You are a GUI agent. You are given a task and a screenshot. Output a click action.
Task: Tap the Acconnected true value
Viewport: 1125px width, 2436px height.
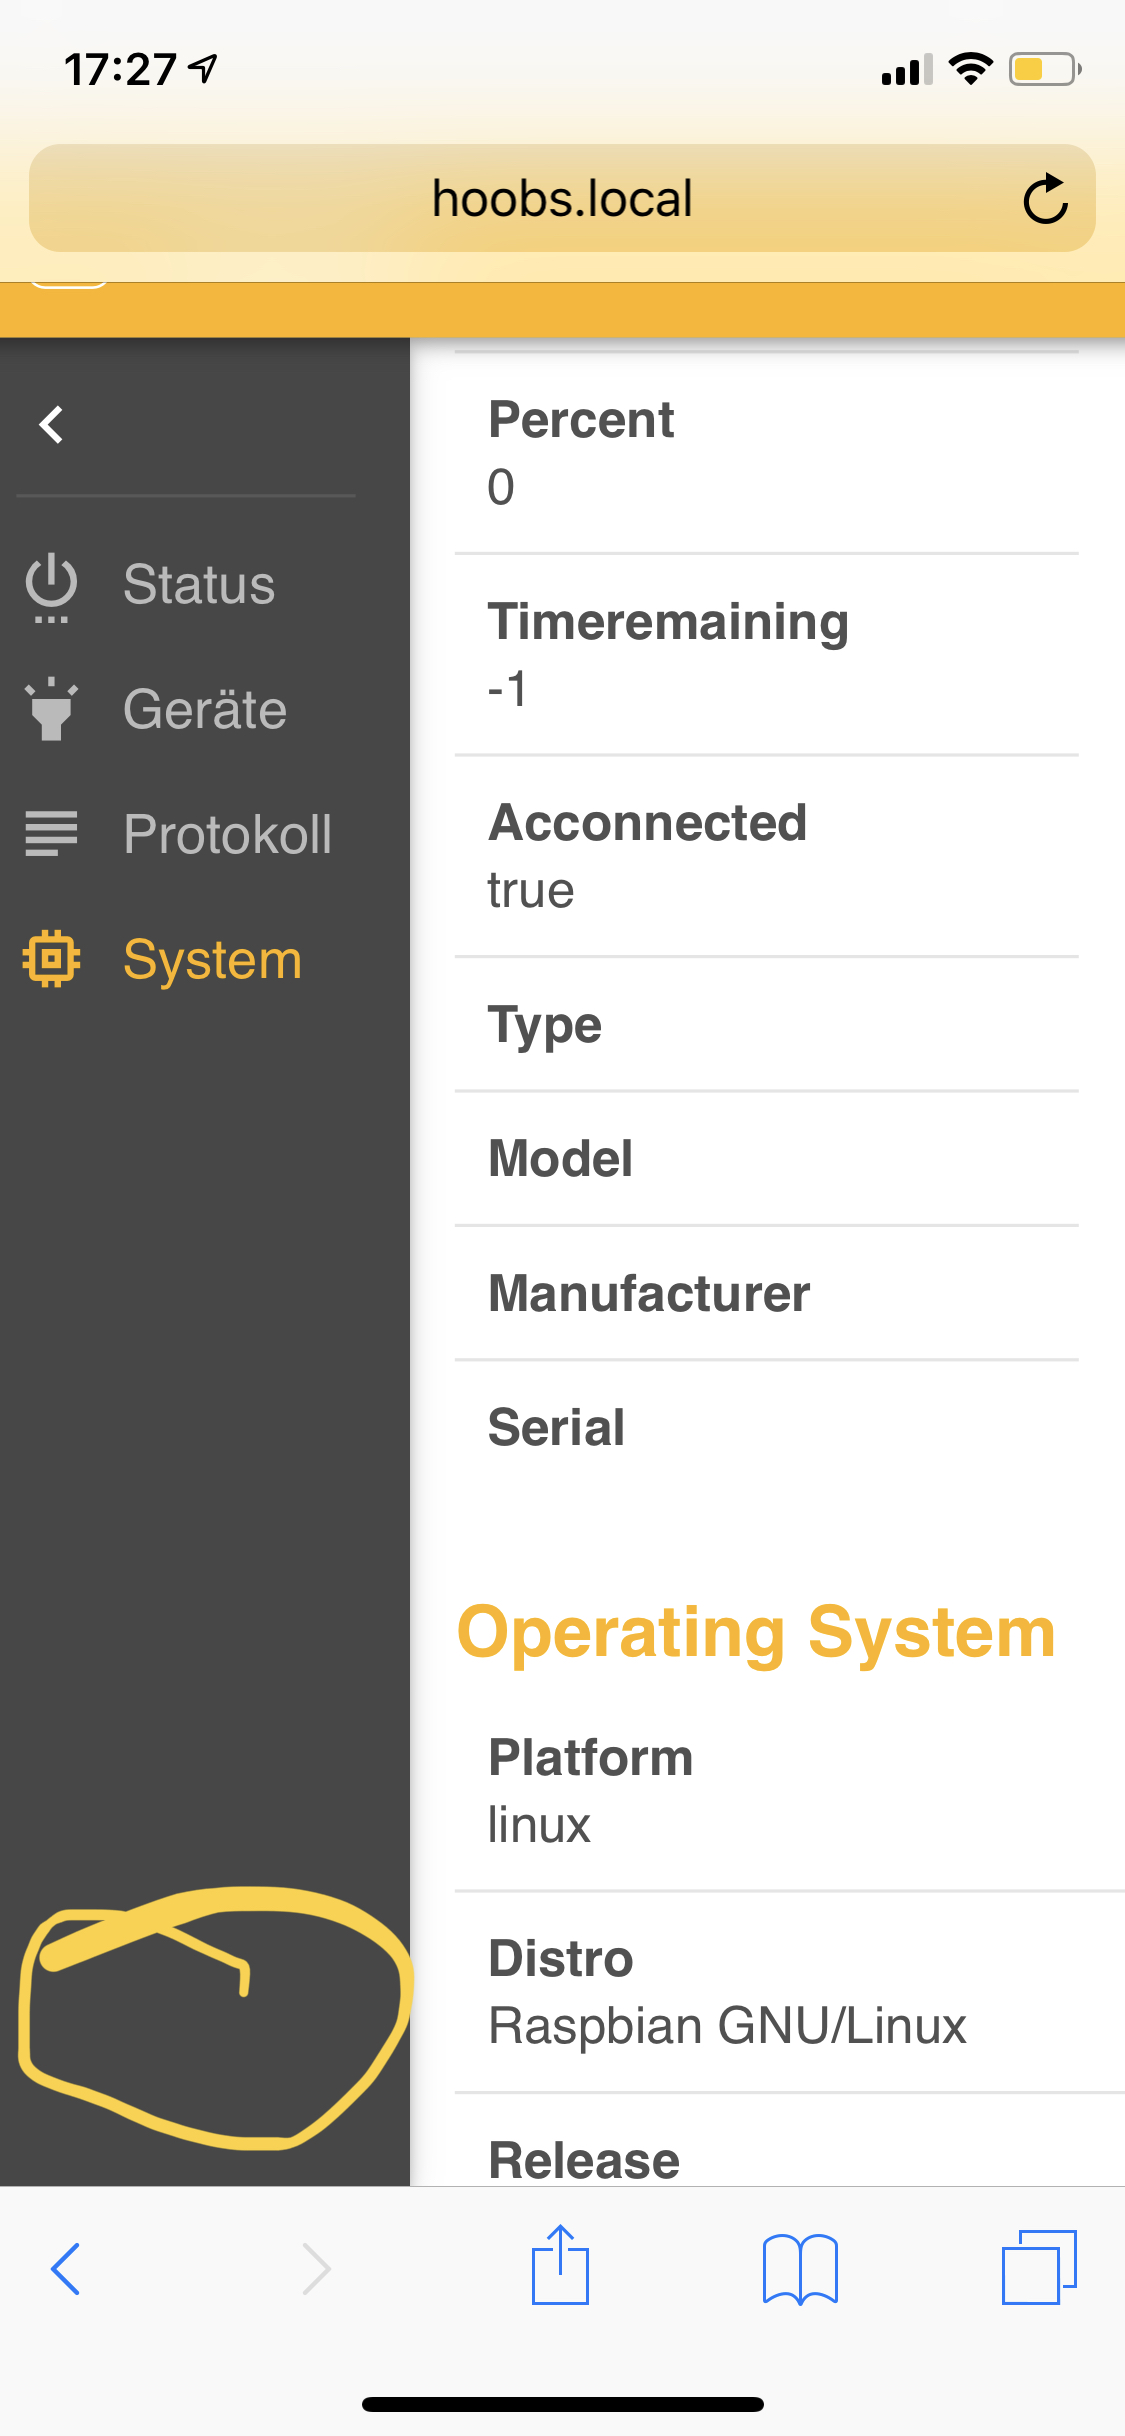530,888
